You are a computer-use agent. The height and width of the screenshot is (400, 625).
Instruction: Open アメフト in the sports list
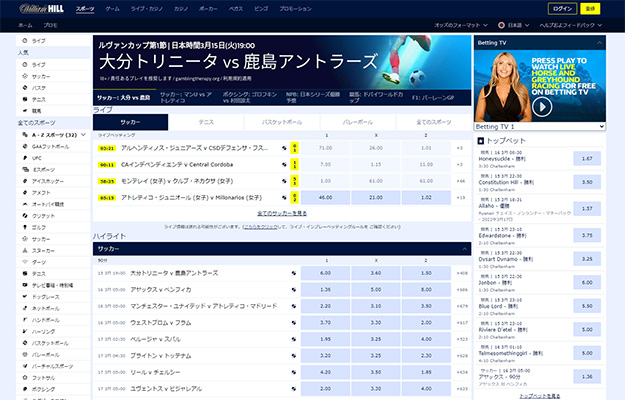click(41, 193)
